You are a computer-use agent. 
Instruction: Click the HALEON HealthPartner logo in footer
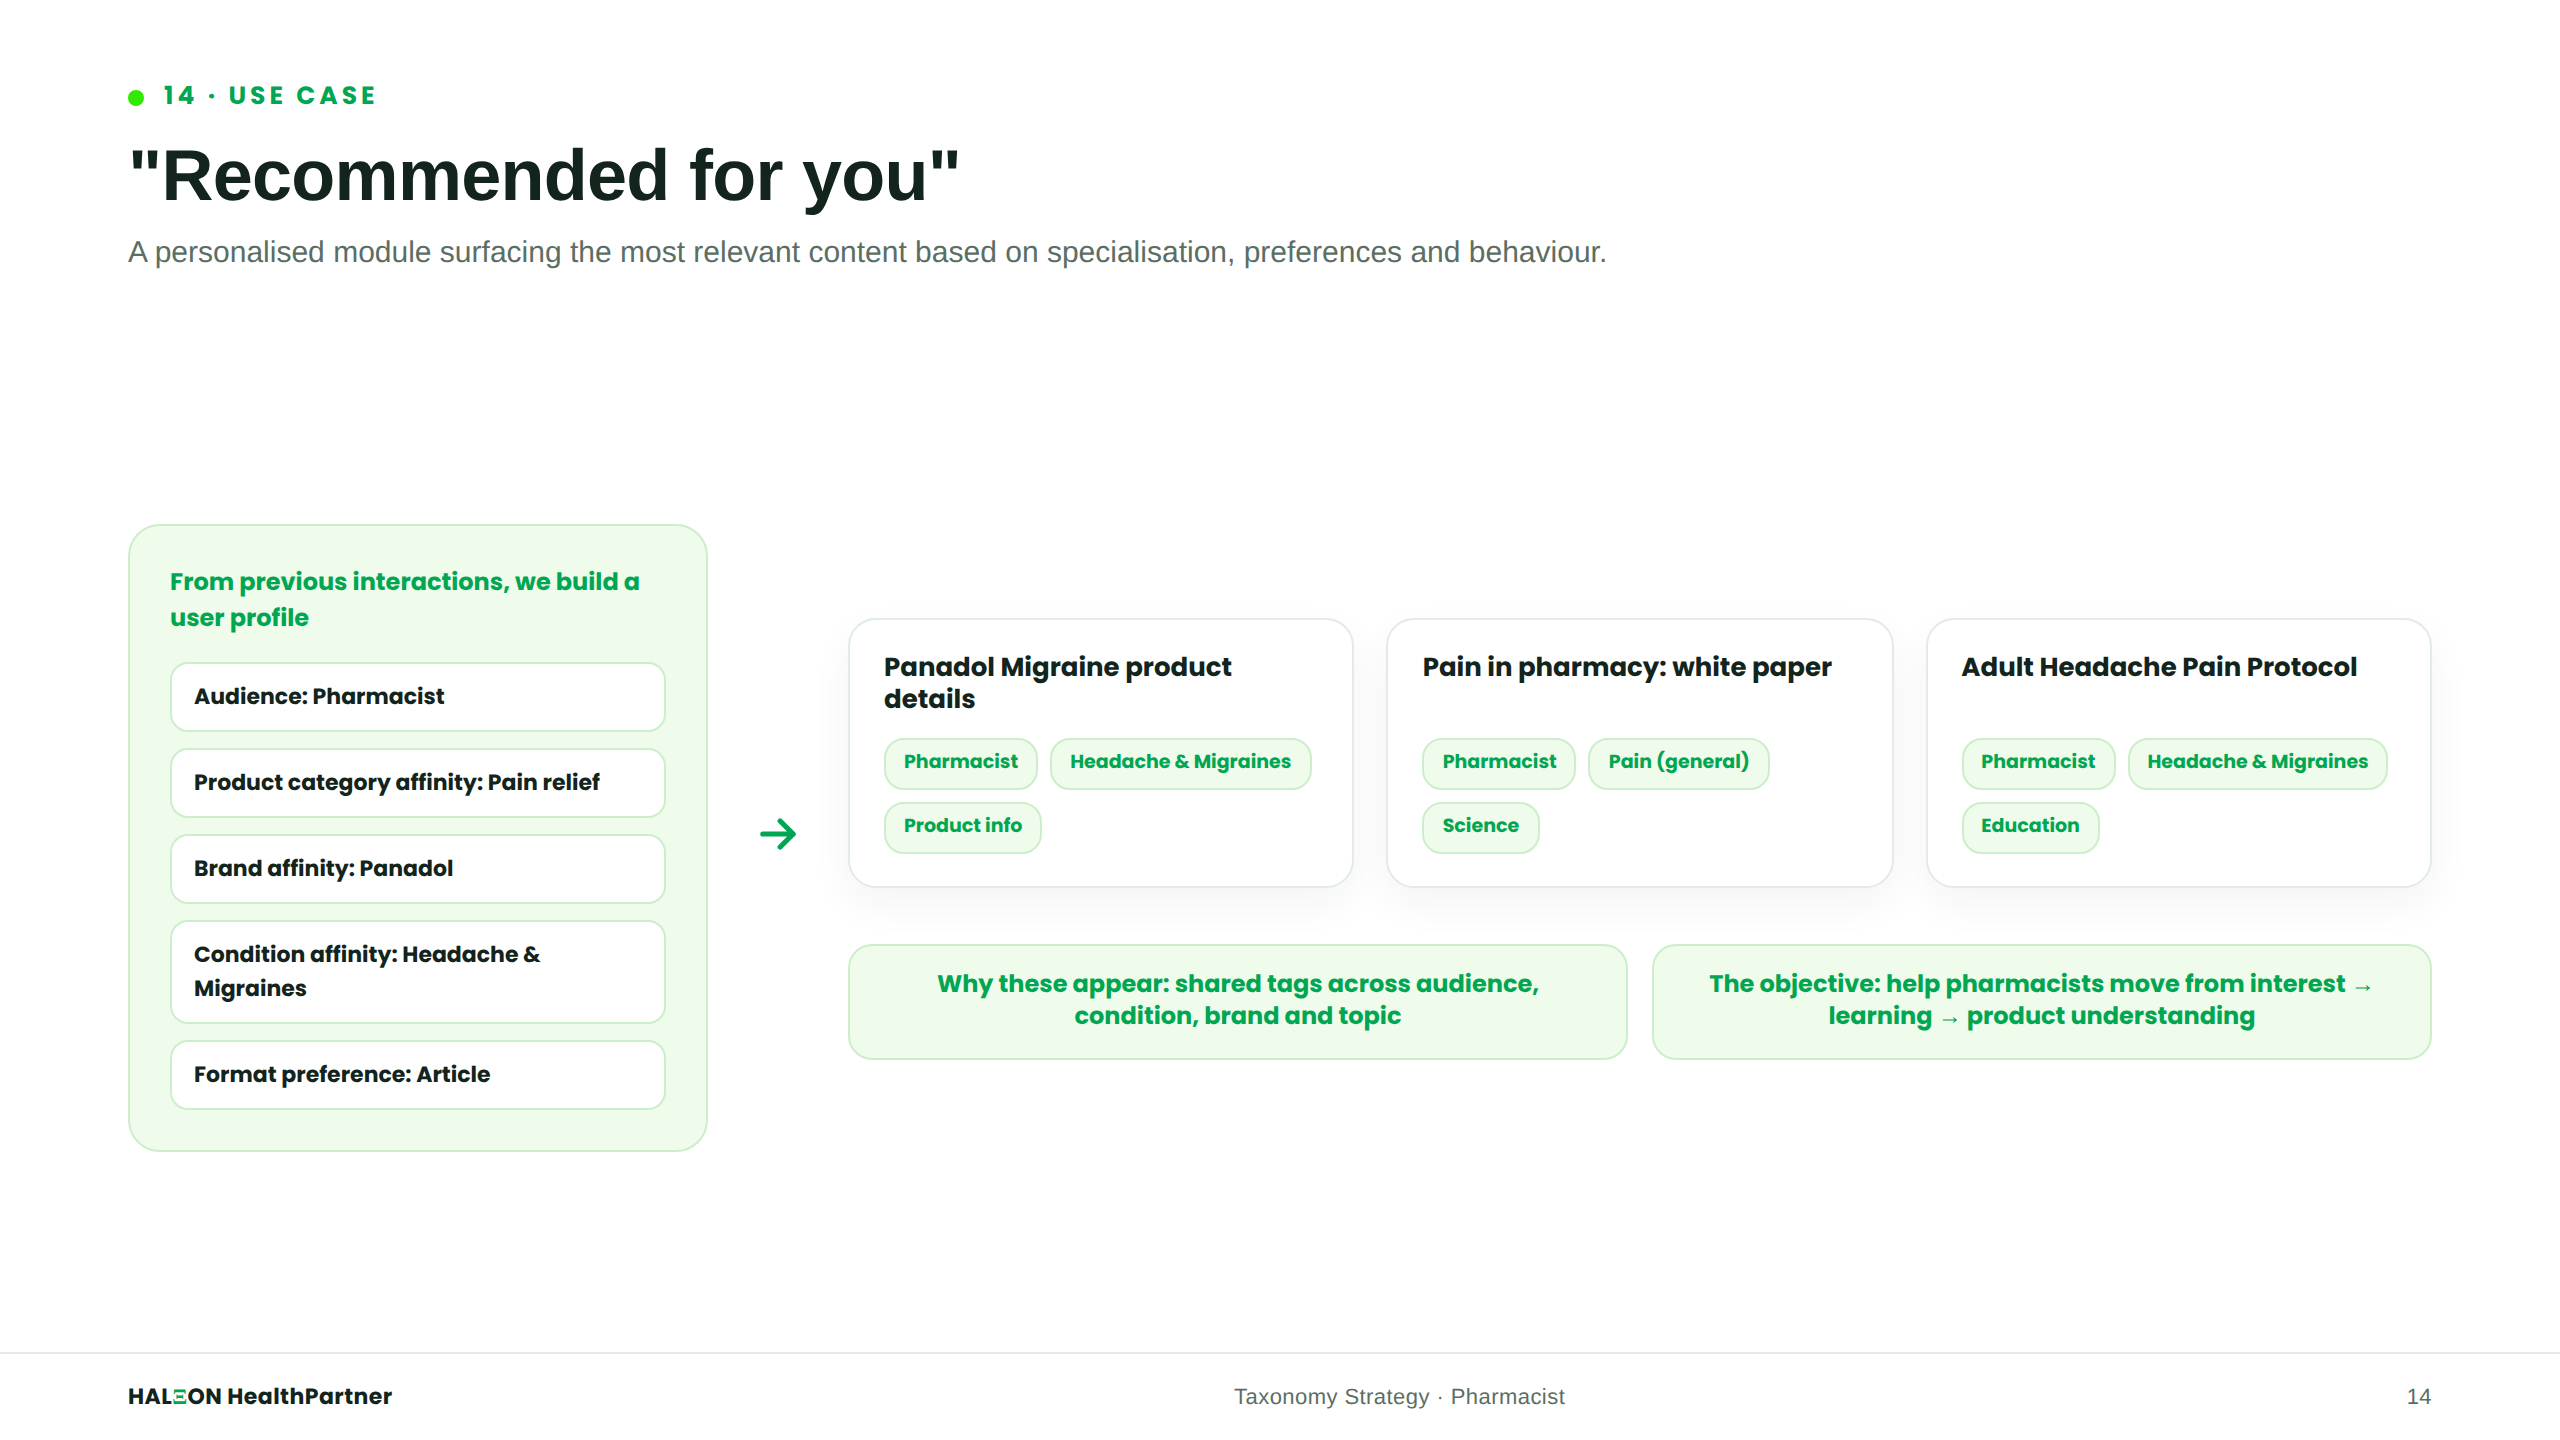coord(260,1396)
